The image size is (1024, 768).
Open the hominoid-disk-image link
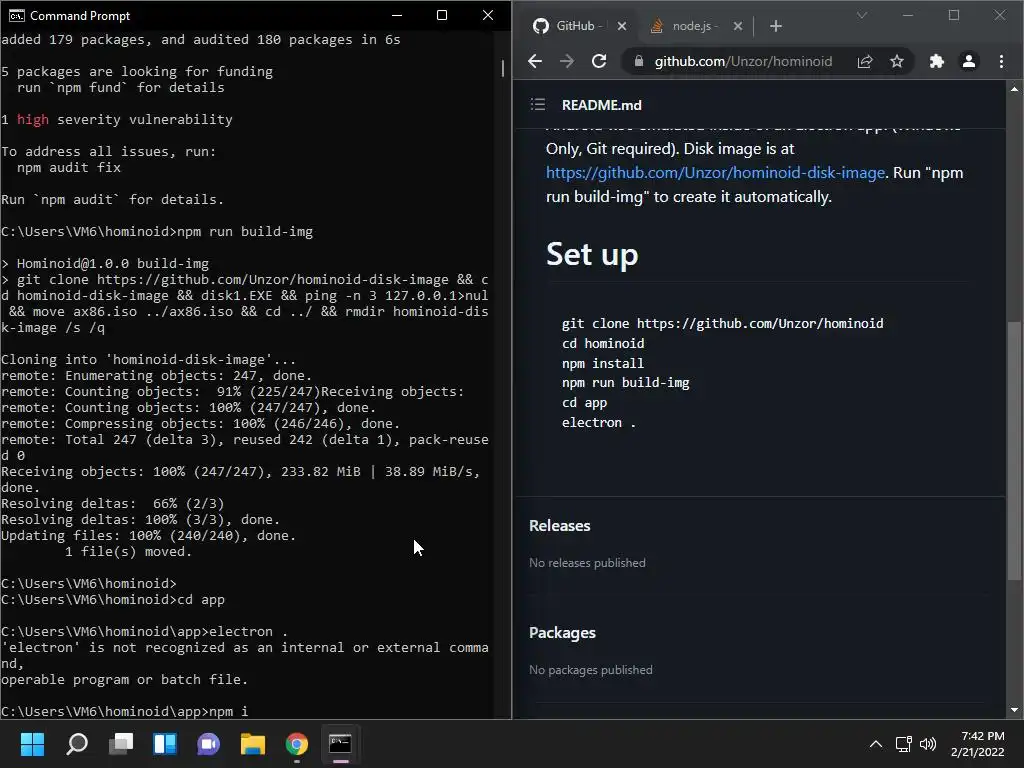[x=715, y=172]
